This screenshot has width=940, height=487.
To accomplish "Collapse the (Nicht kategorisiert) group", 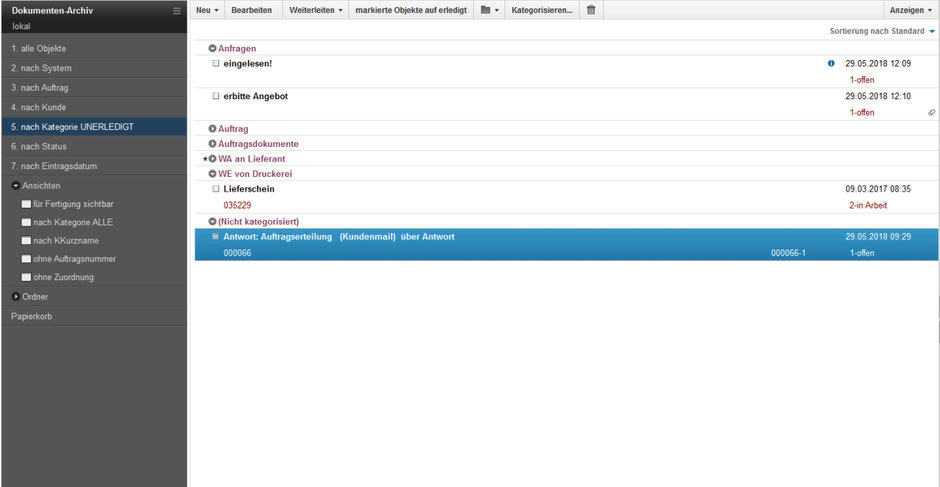I will [x=212, y=222].
